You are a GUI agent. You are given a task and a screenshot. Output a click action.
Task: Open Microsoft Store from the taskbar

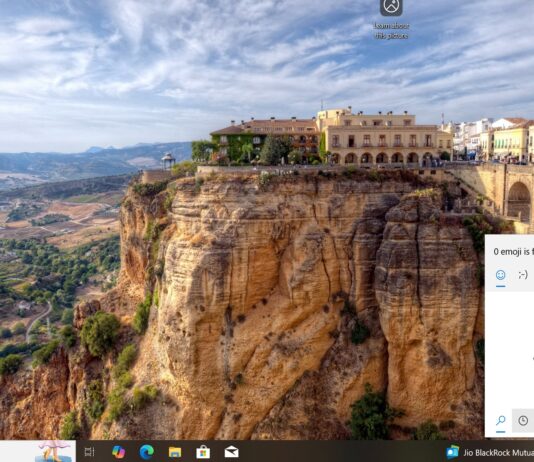(x=203, y=452)
